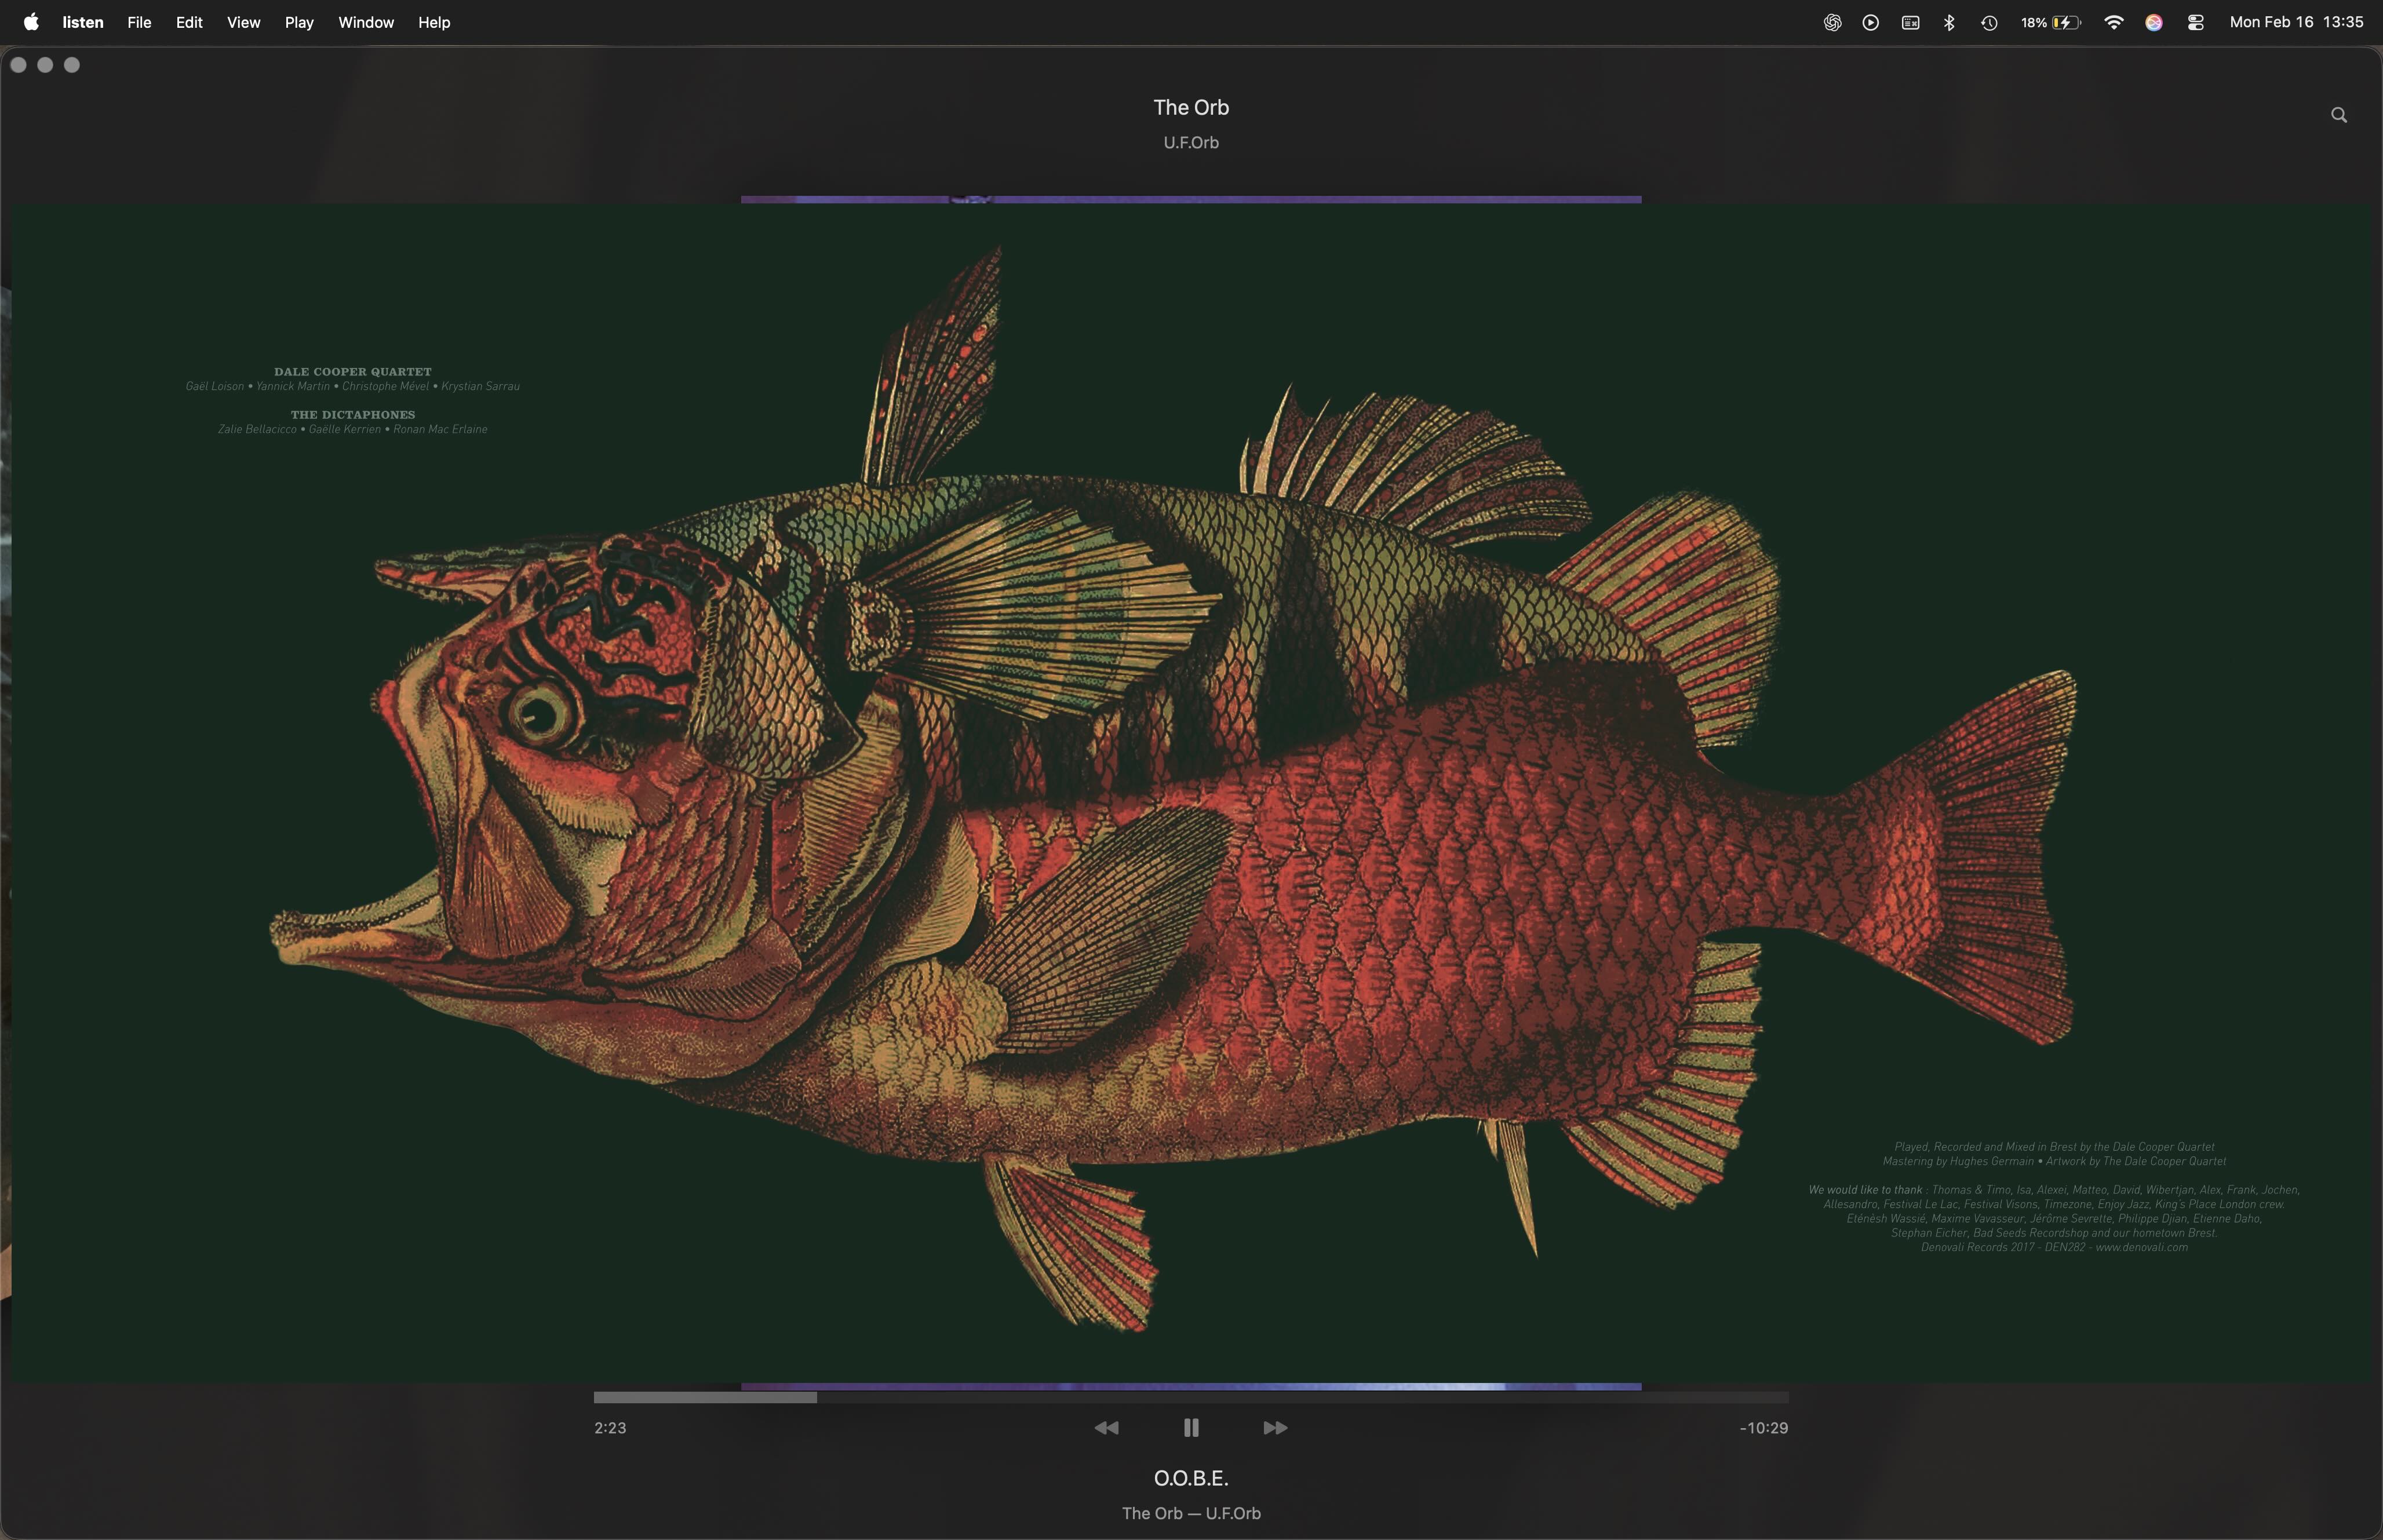Click the Apple logo menu

(31, 22)
